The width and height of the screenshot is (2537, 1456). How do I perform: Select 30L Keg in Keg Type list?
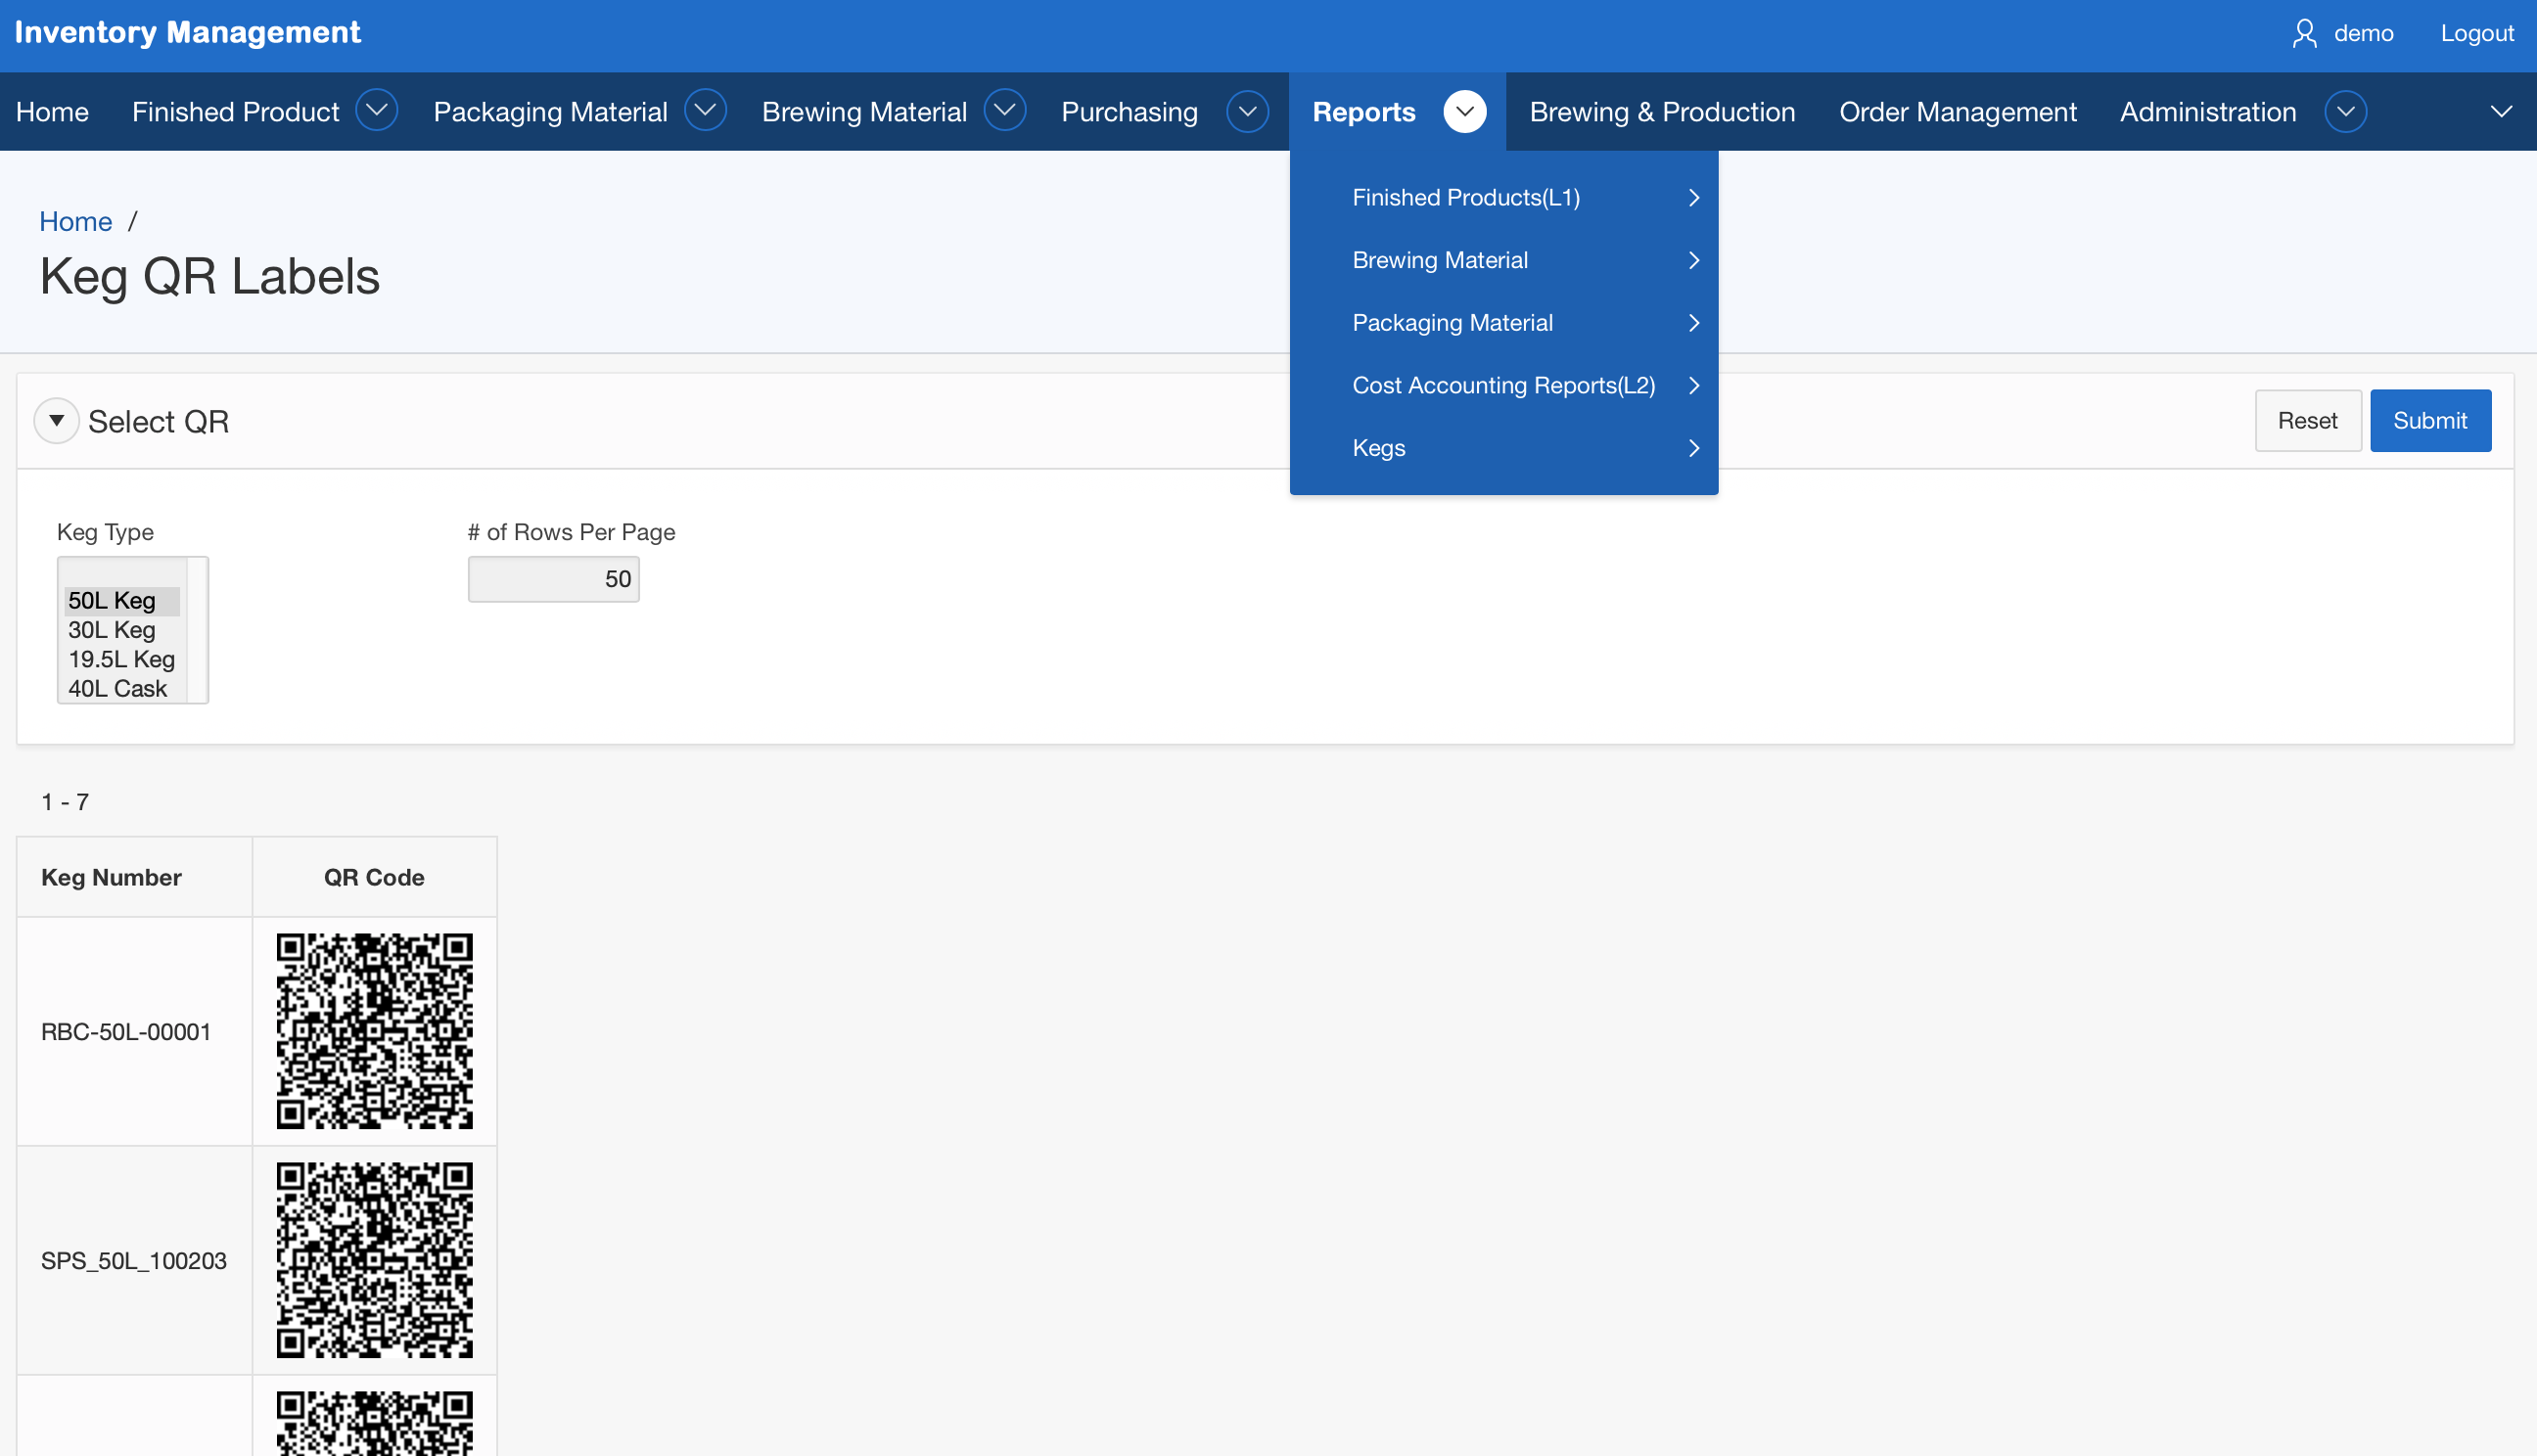pyautogui.click(x=112, y=630)
